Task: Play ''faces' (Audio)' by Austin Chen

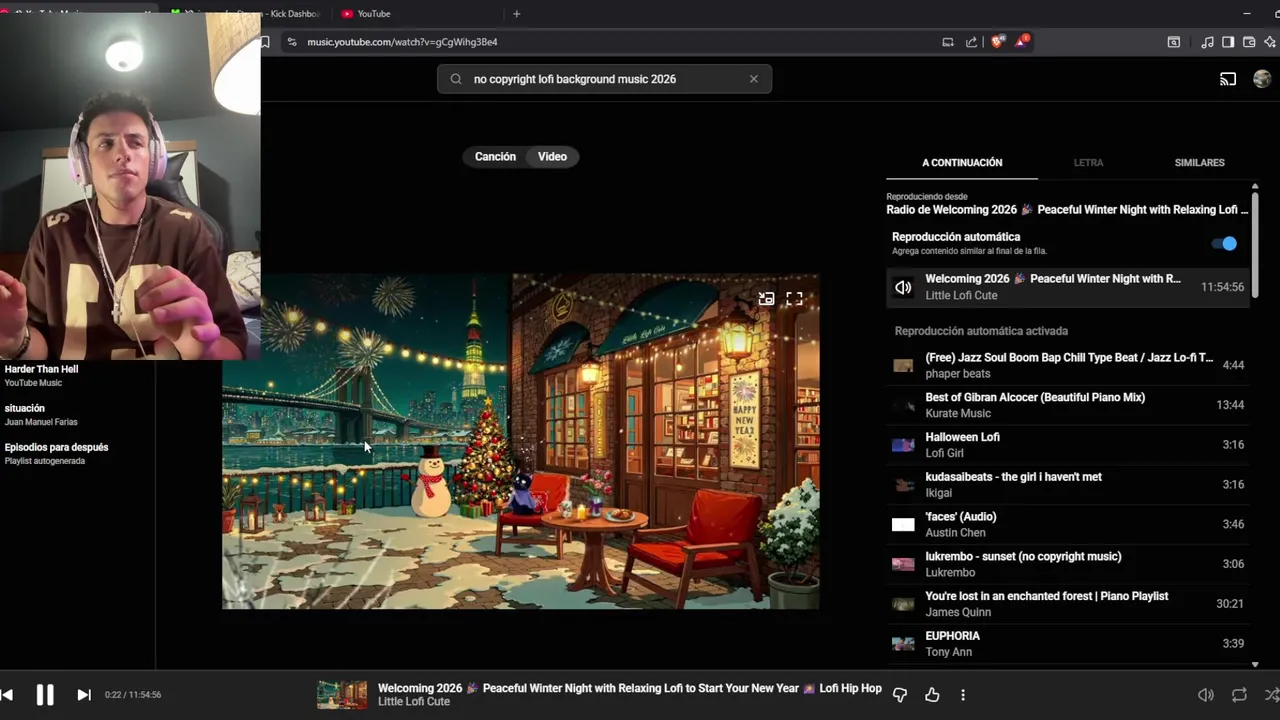Action: pyautogui.click(x=1067, y=525)
